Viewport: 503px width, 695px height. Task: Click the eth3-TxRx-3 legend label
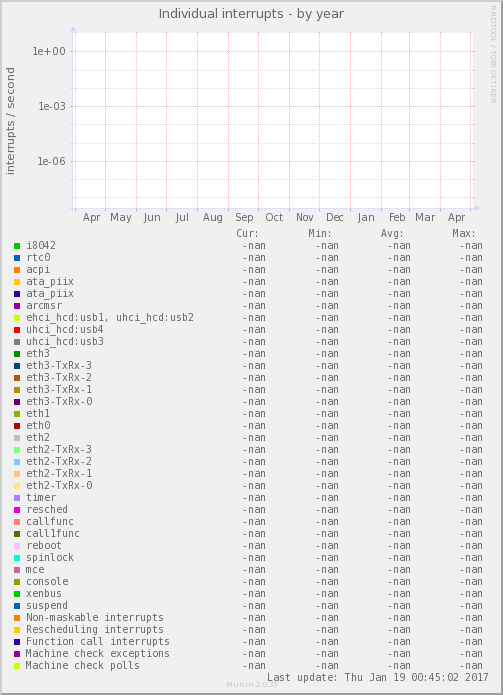(x=59, y=366)
